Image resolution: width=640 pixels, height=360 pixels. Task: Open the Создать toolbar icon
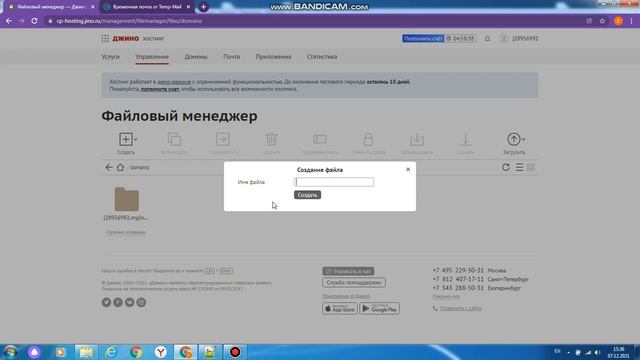[x=126, y=139]
